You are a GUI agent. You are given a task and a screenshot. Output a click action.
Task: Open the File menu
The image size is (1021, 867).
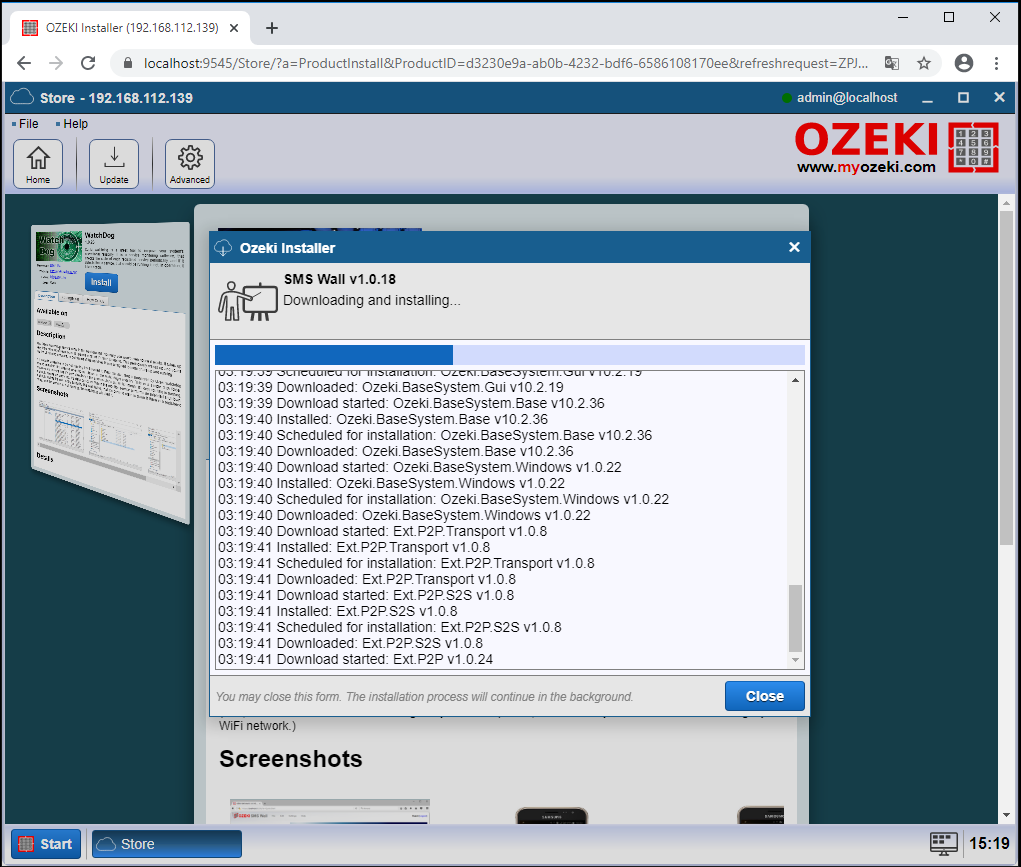click(x=28, y=124)
